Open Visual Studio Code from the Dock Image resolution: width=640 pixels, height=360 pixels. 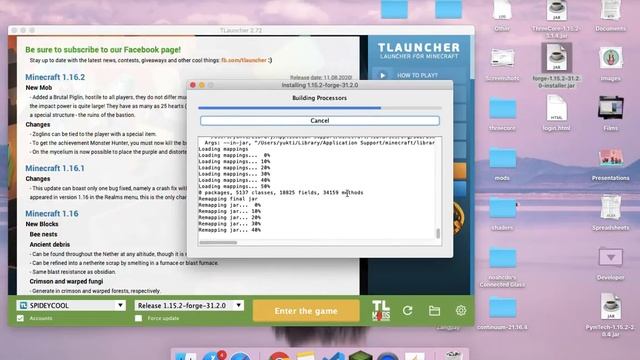tap(333, 356)
